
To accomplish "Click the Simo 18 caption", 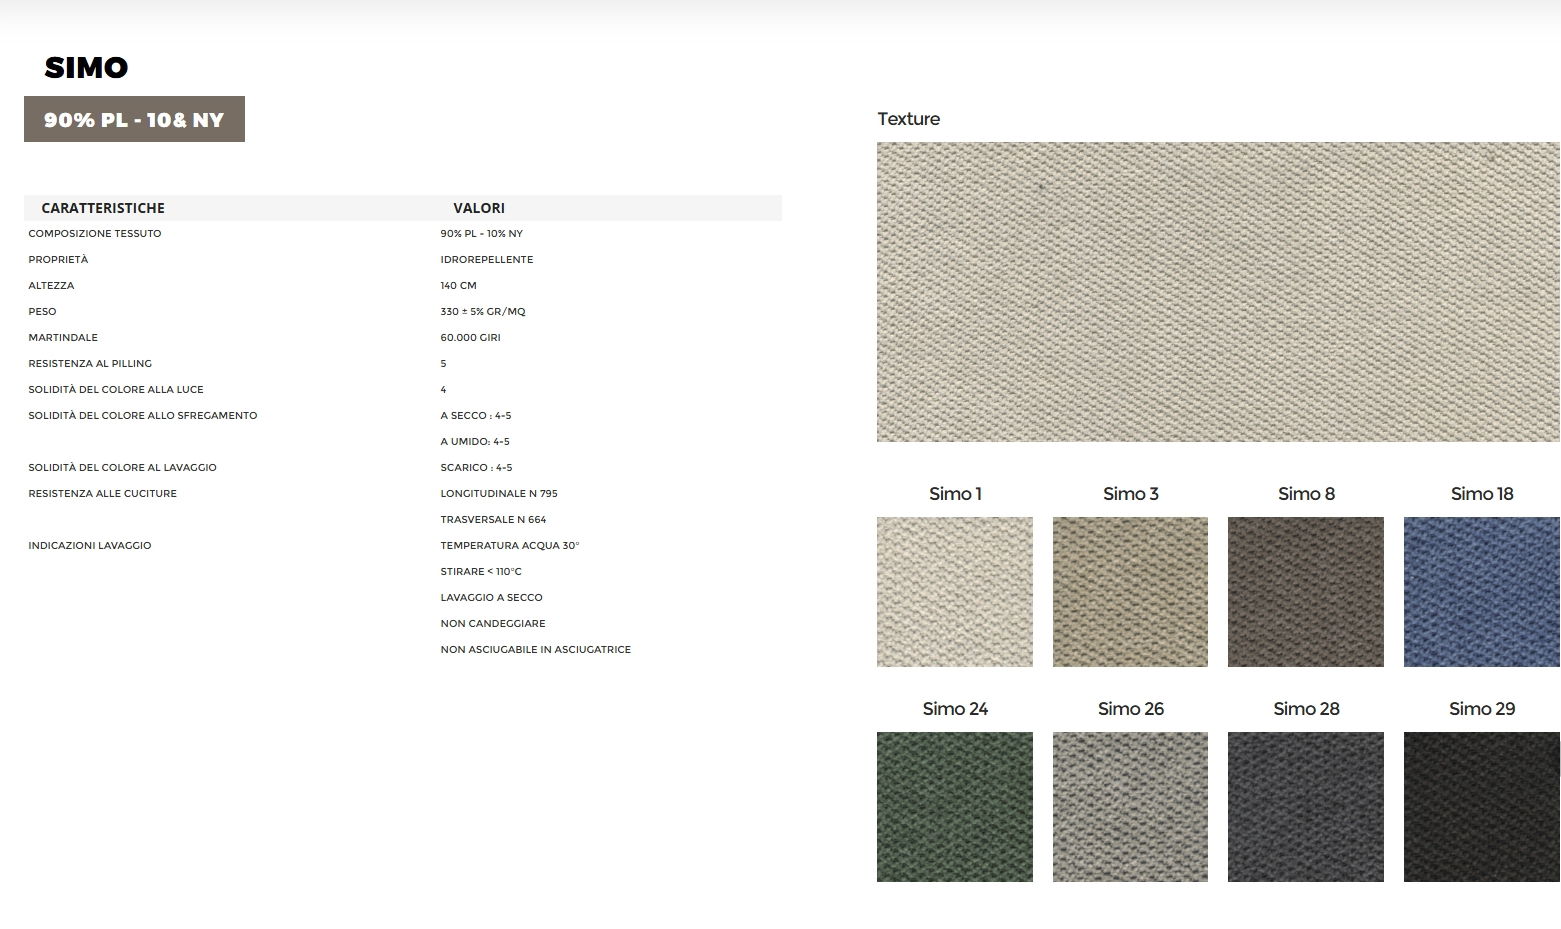I will [x=1482, y=493].
